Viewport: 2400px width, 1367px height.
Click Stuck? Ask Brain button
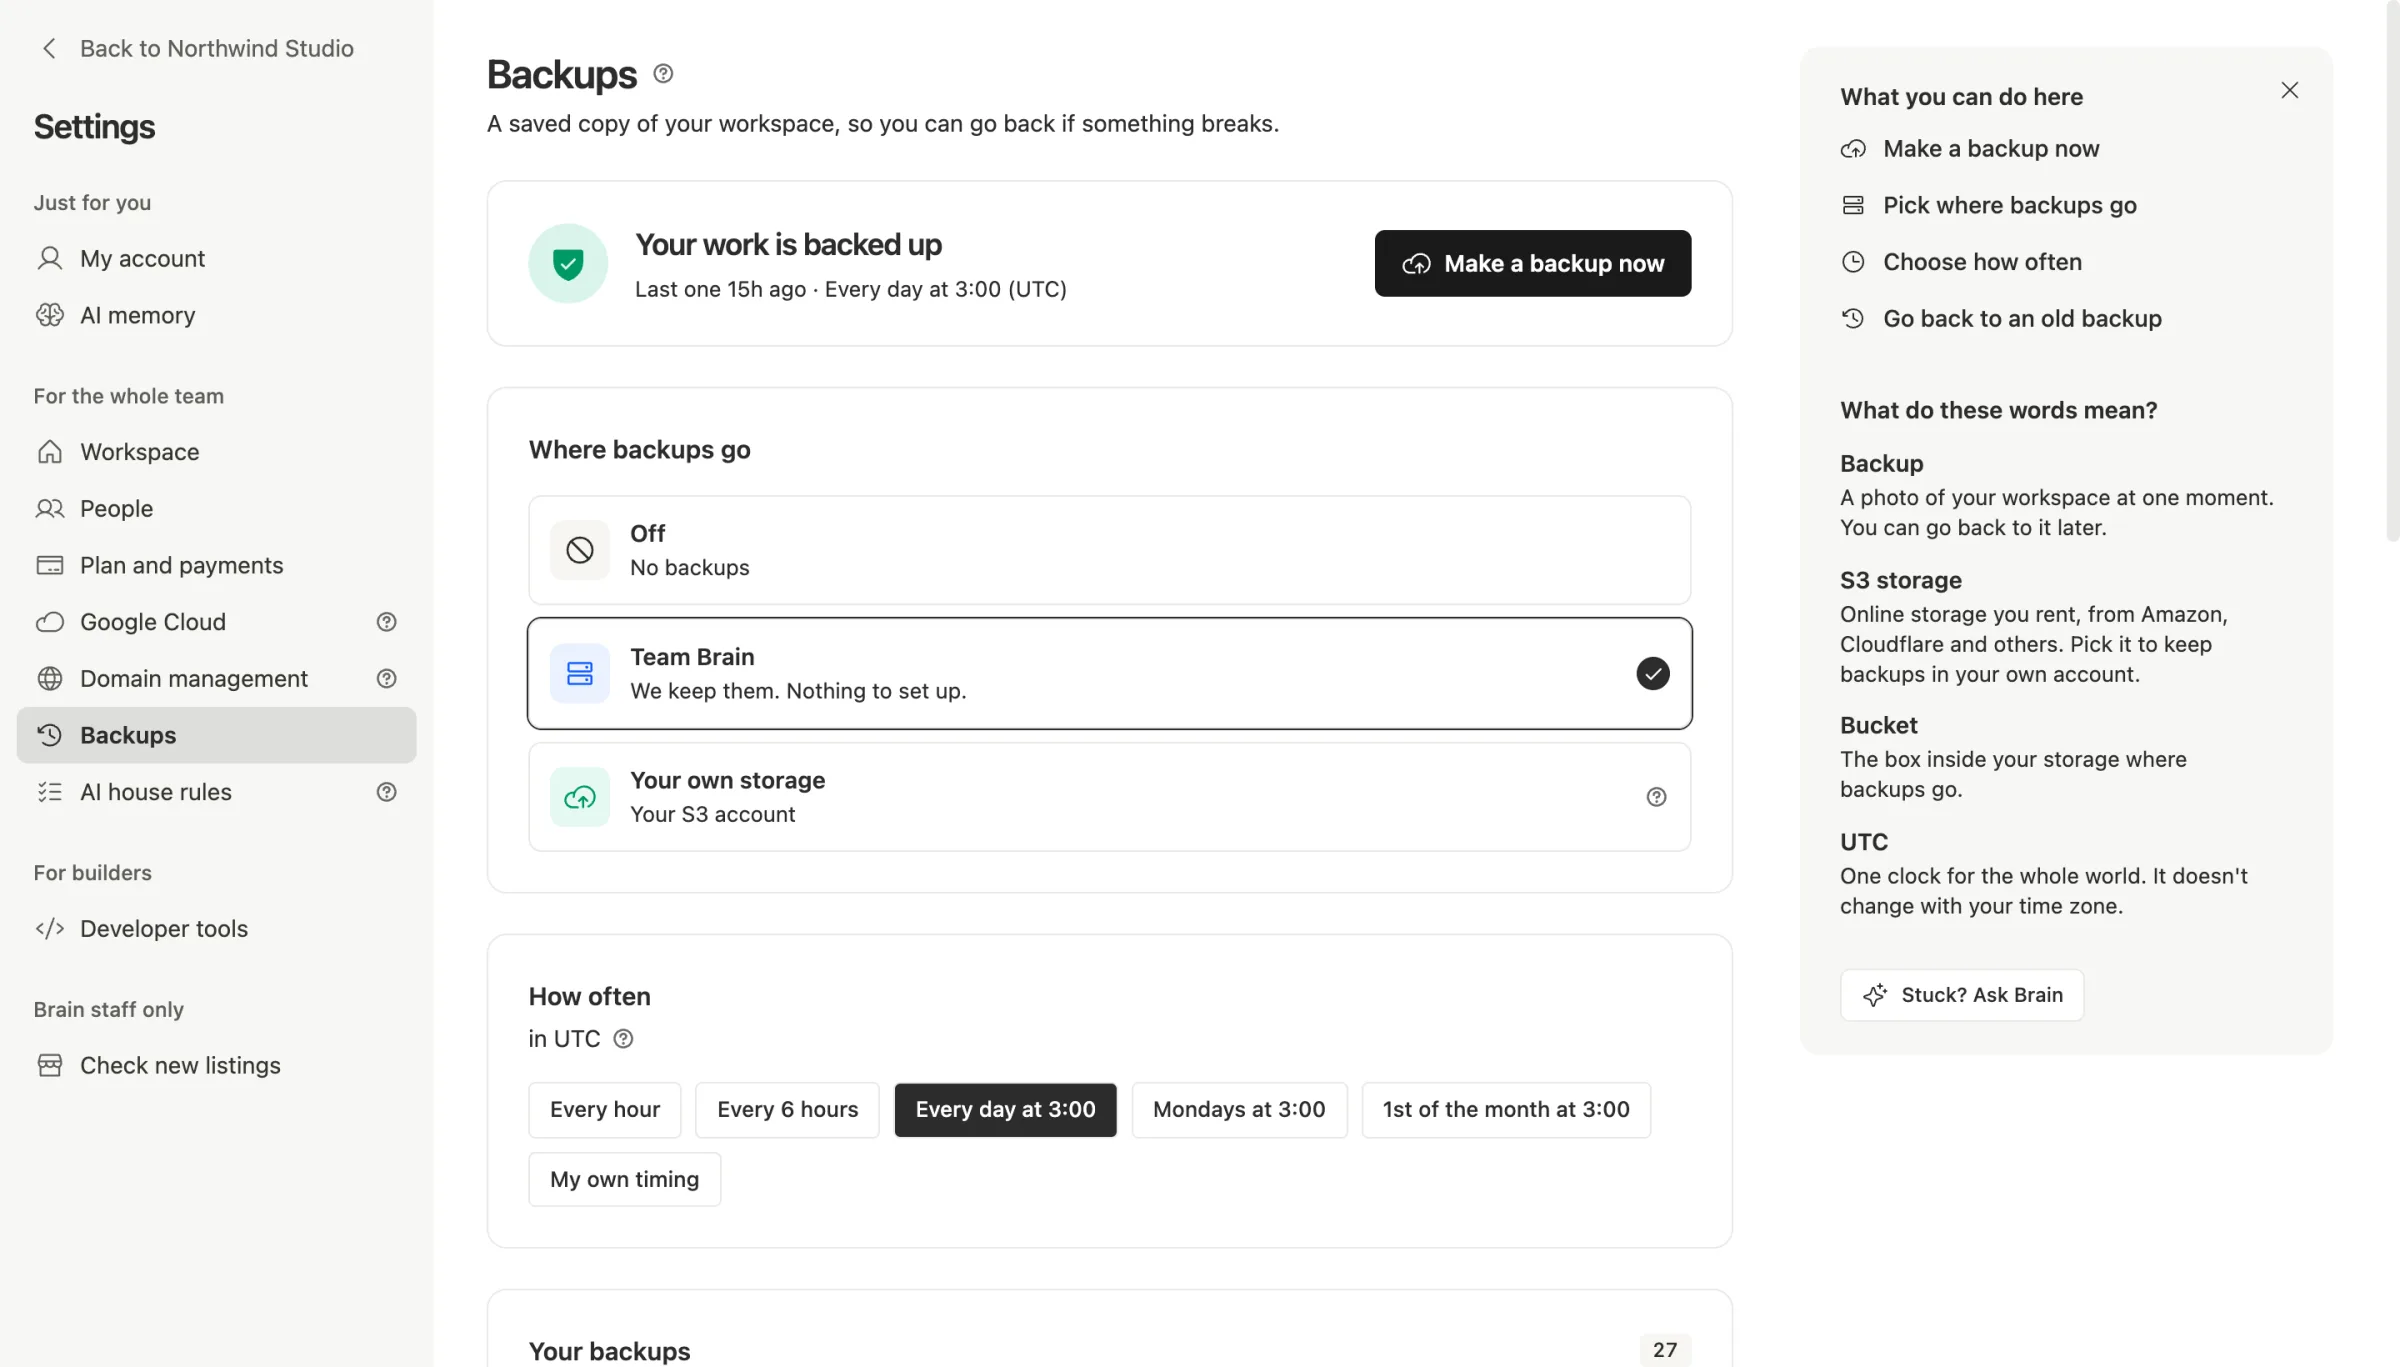[1962, 995]
